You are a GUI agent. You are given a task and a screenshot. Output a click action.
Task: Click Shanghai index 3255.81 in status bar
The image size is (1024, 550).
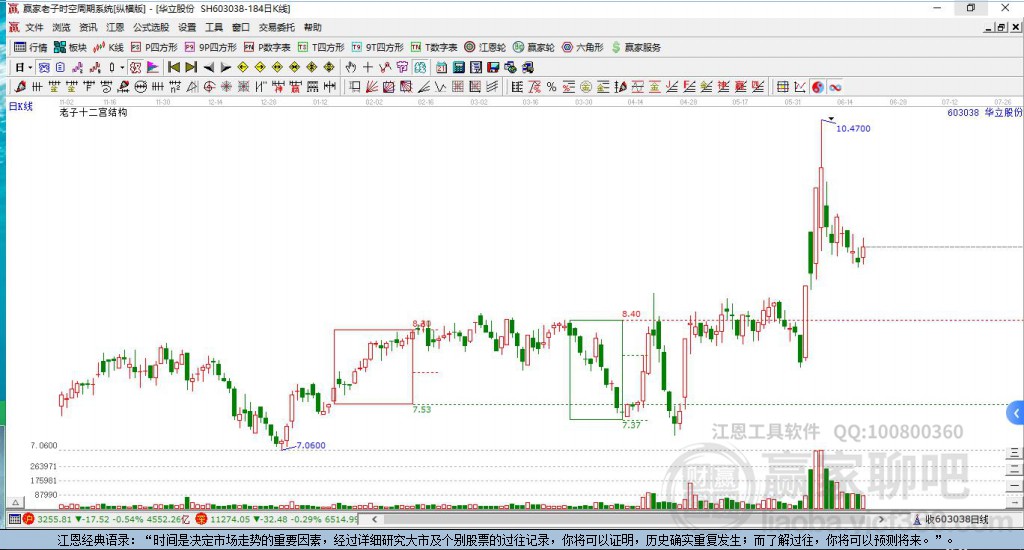coord(54,519)
